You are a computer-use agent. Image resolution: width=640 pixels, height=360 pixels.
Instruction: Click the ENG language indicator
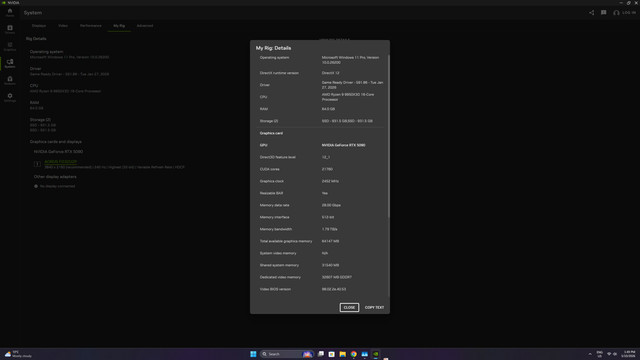(600, 354)
